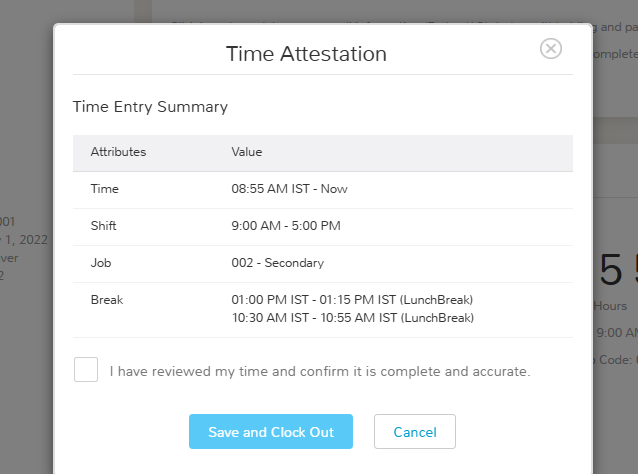The height and width of the screenshot is (474, 638).
Task: Click the Shift attribute row label
Action: pos(103,226)
